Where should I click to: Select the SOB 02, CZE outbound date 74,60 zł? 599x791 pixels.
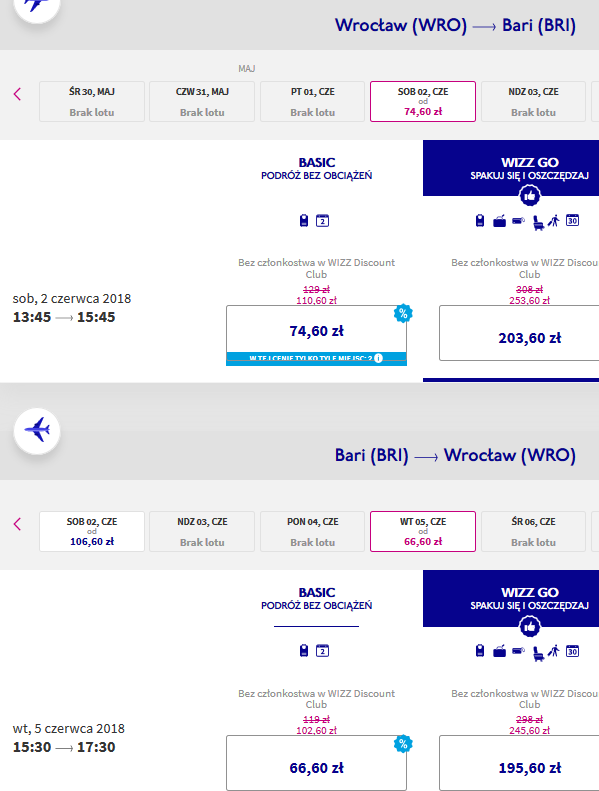tap(423, 101)
